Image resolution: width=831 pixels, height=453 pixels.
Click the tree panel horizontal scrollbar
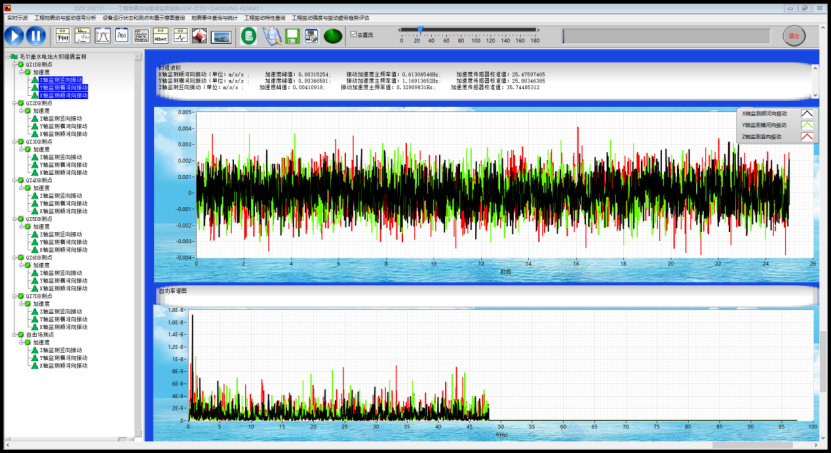pyautogui.click(x=70, y=439)
